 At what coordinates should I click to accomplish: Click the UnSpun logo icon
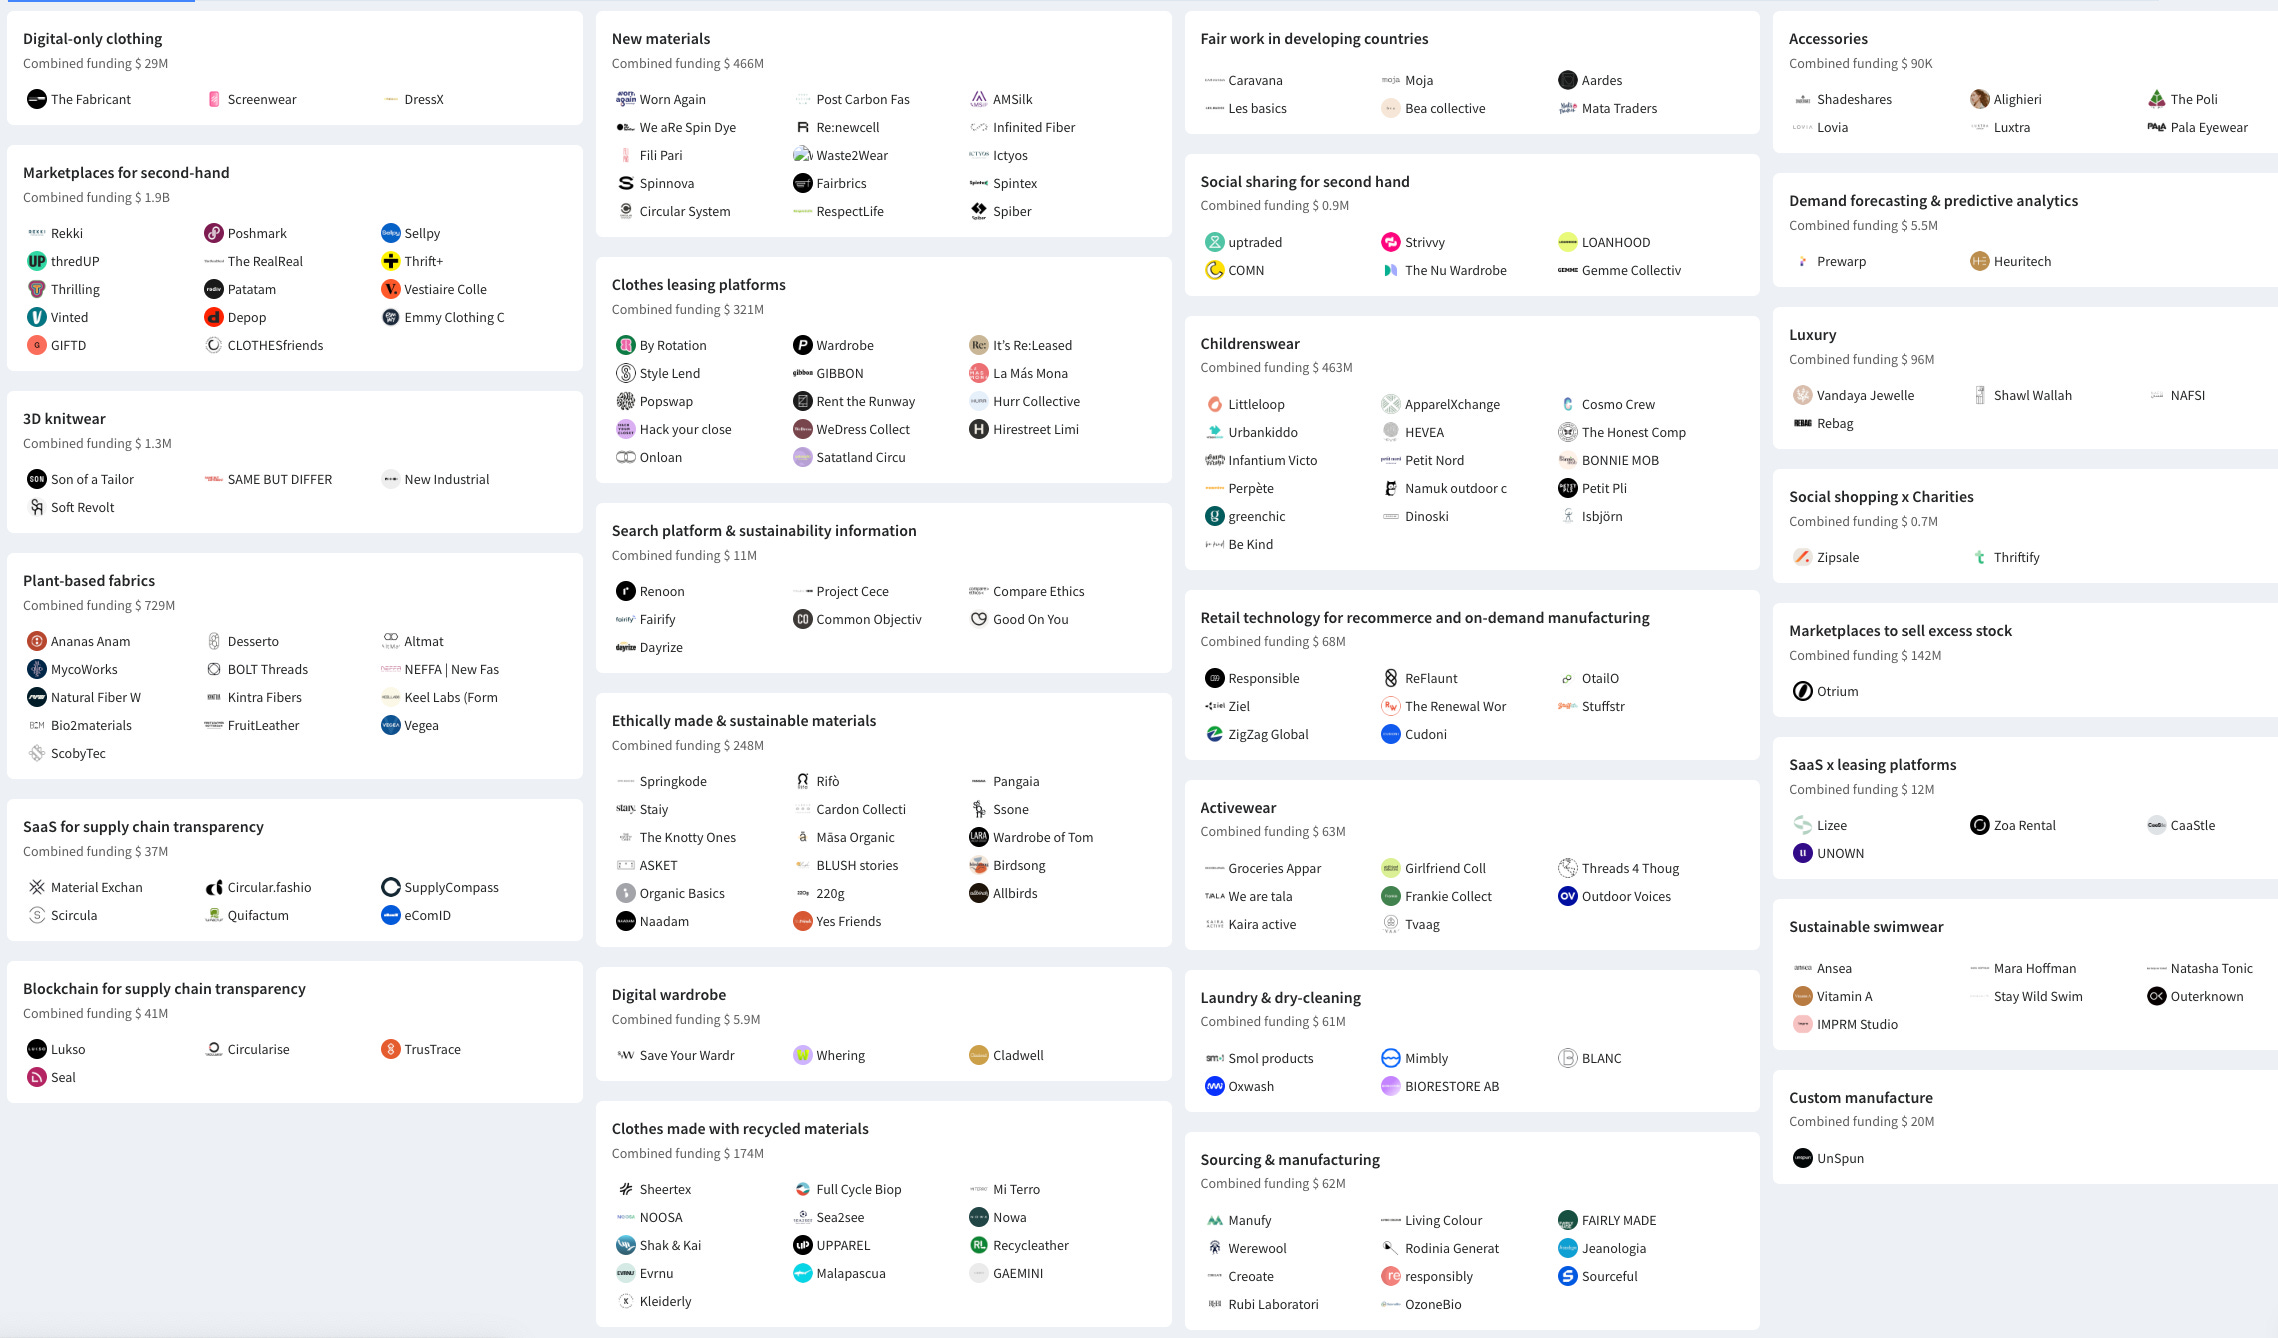(1803, 1158)
